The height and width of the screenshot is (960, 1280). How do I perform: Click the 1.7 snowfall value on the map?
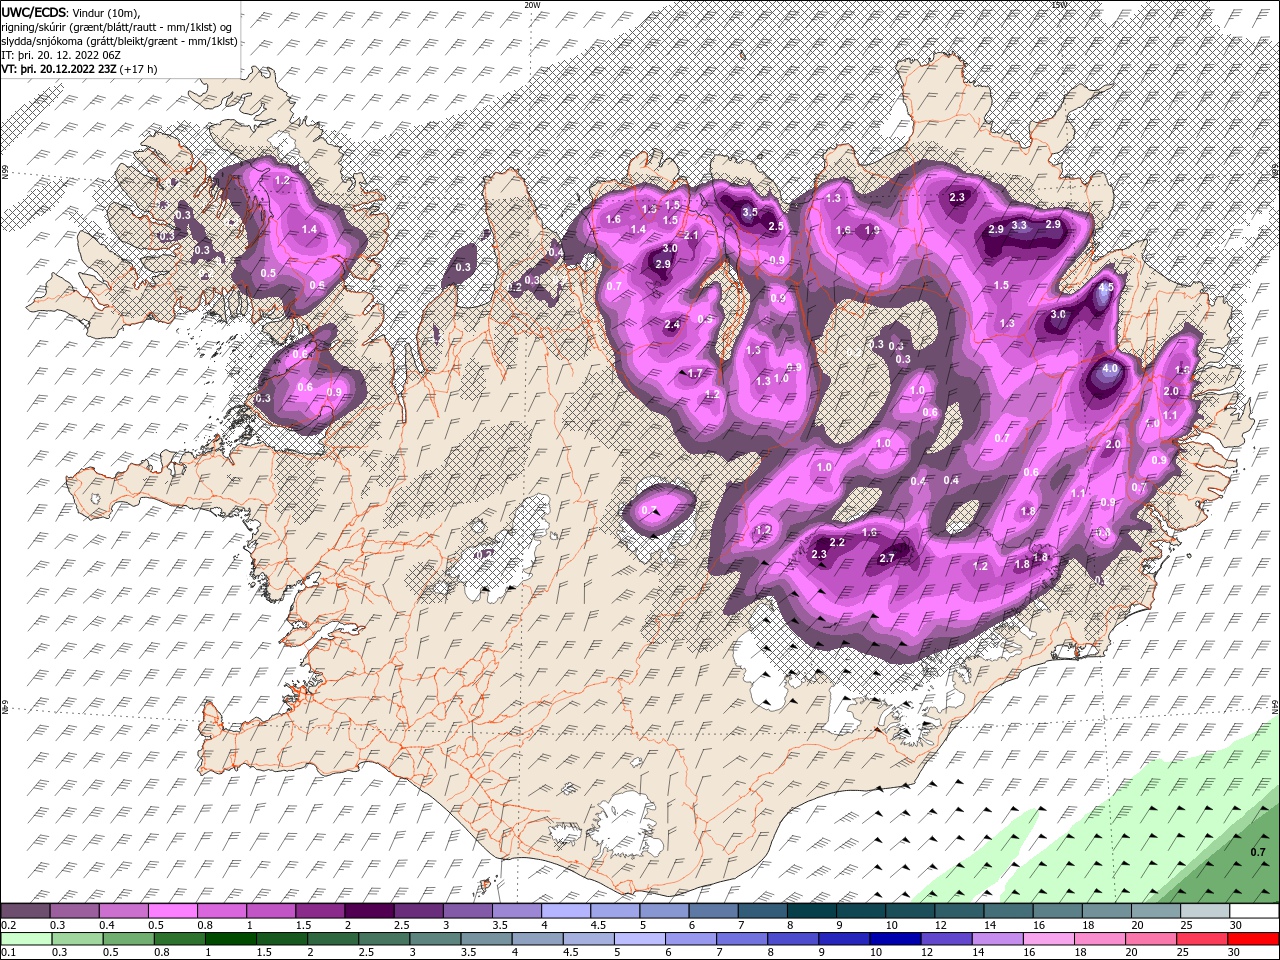tap(696, 373)
